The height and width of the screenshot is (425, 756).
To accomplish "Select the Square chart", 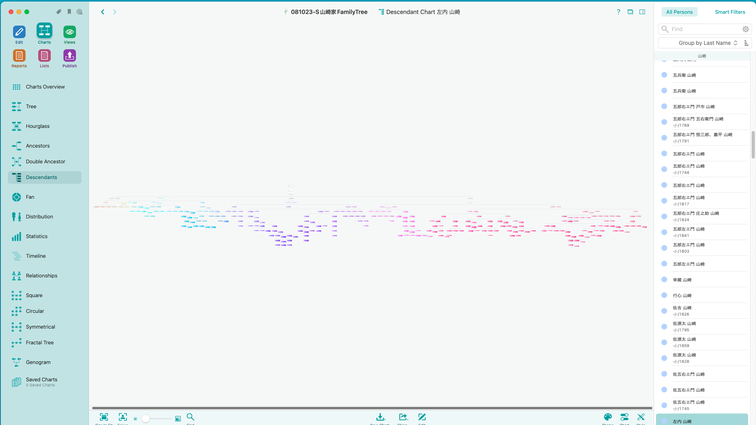I will 44,295.
